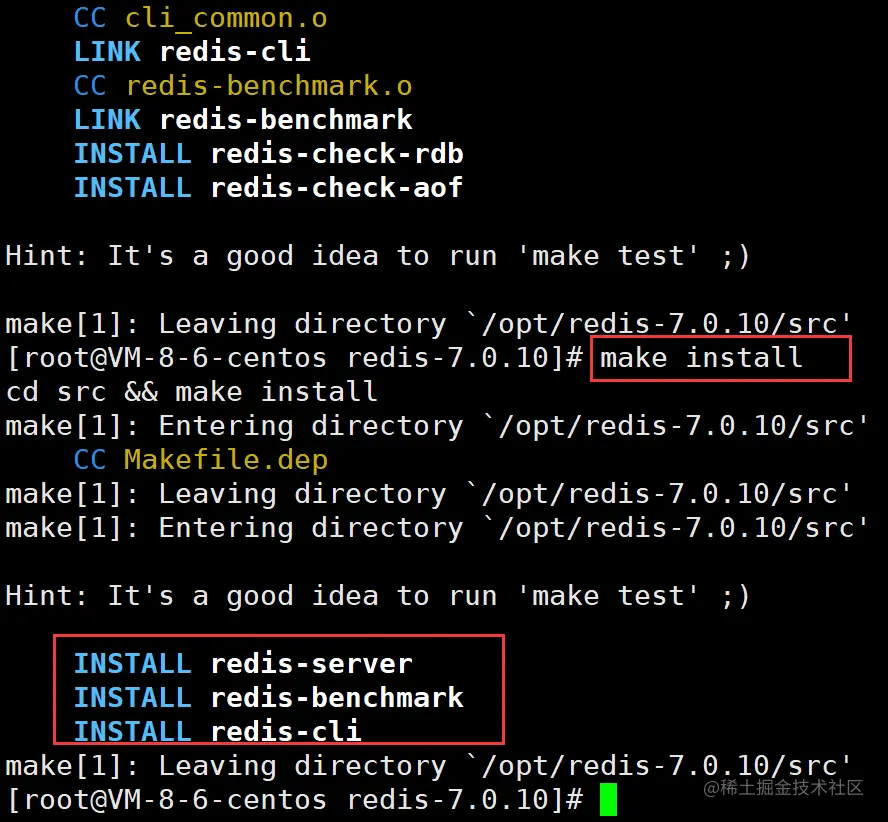The image size is (888, 822).
Task: Click the "INSTALL redis-check-rdb" line
Action: coord(269,154)
